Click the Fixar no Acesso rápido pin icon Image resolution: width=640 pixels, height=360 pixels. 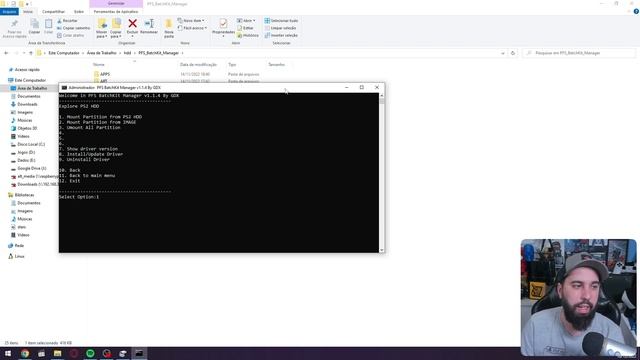[14, 24]
